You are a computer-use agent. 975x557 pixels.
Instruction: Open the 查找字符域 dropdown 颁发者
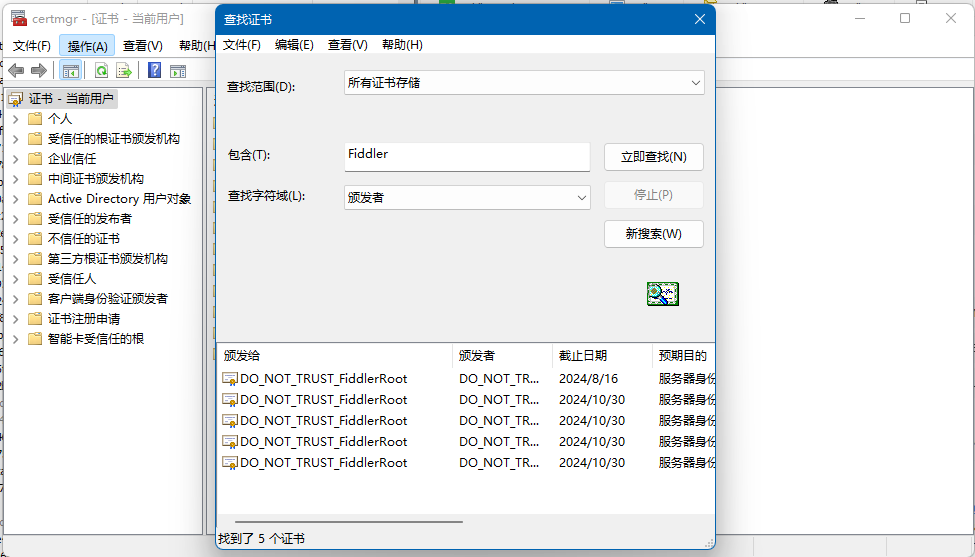467,198
